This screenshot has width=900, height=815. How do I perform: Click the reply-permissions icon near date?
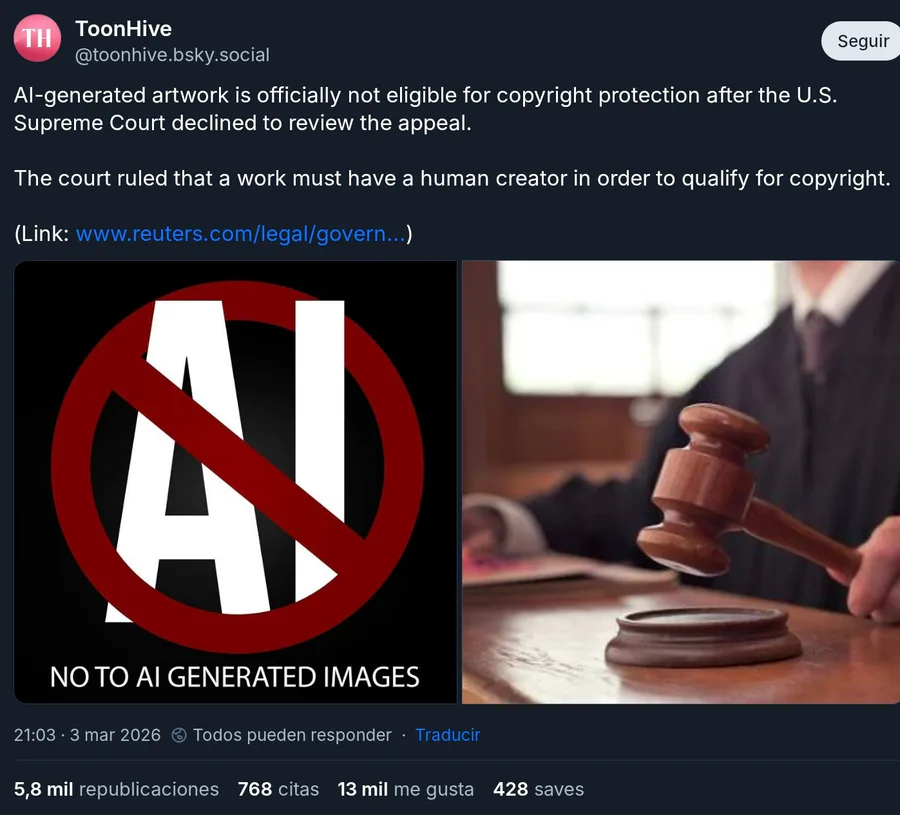pyautogui.click(x=179, y=735)
